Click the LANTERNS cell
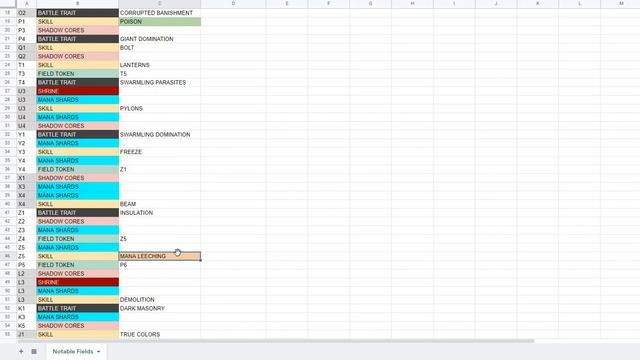Viewport: 640px width, 360px height. tap(160, 65)
